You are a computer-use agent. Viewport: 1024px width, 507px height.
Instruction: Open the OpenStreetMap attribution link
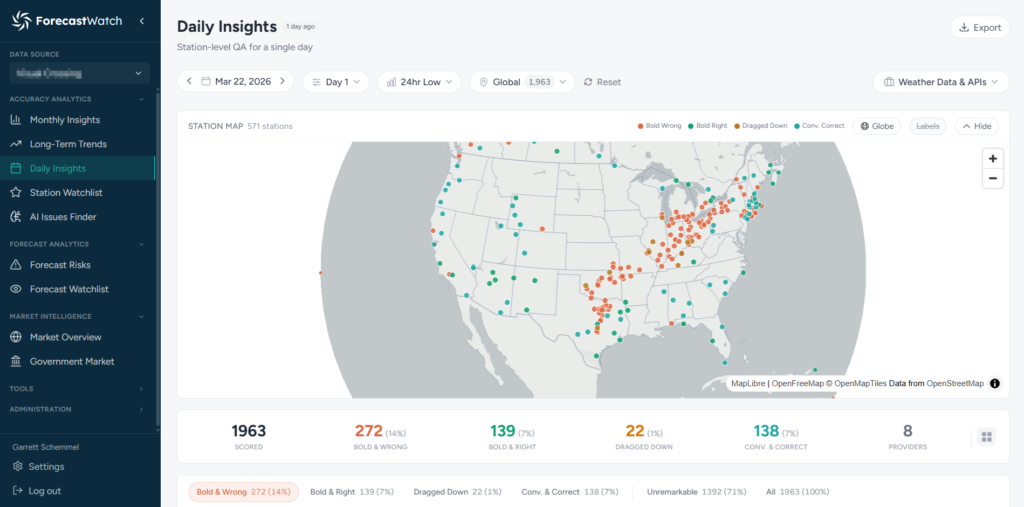click(955, 384)
